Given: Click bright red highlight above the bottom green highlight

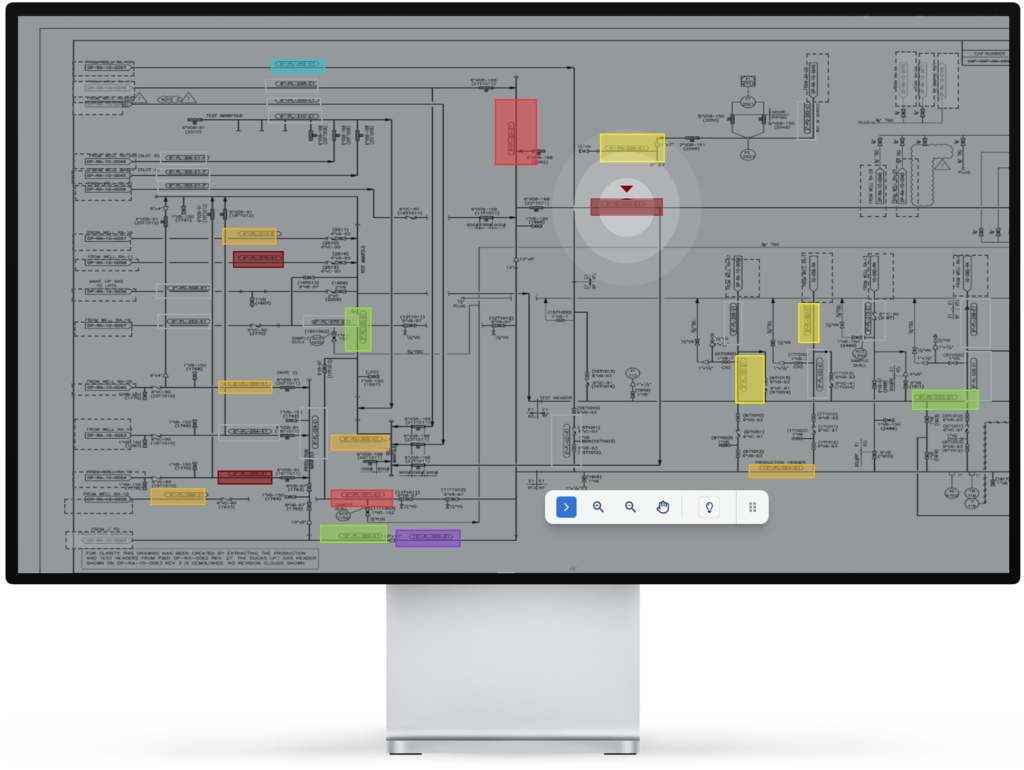Looking at the screenshot, I should coord(361,496).
